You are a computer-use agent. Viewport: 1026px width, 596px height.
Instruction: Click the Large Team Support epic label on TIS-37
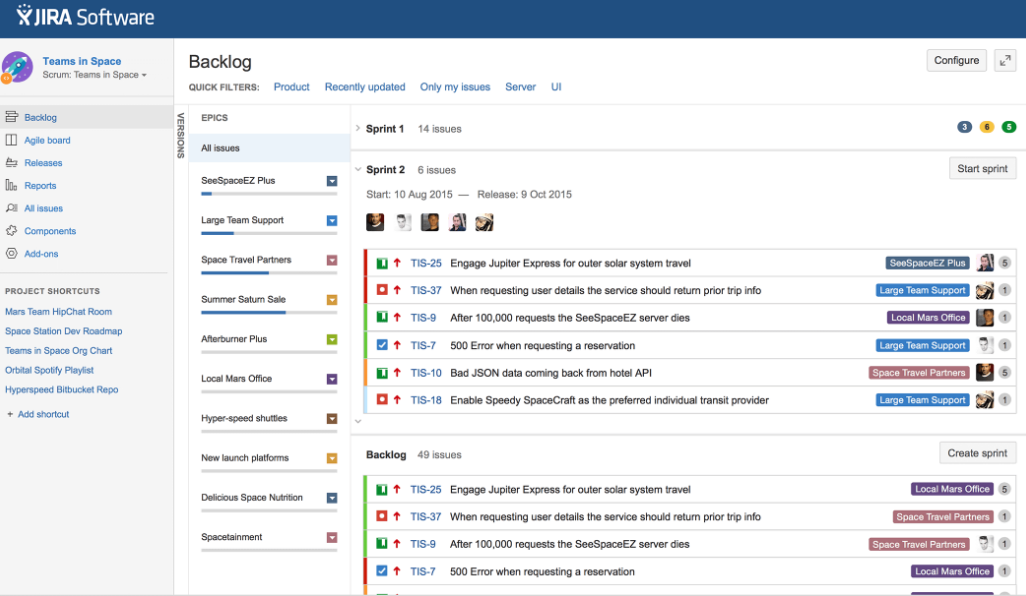click(922, 290)
